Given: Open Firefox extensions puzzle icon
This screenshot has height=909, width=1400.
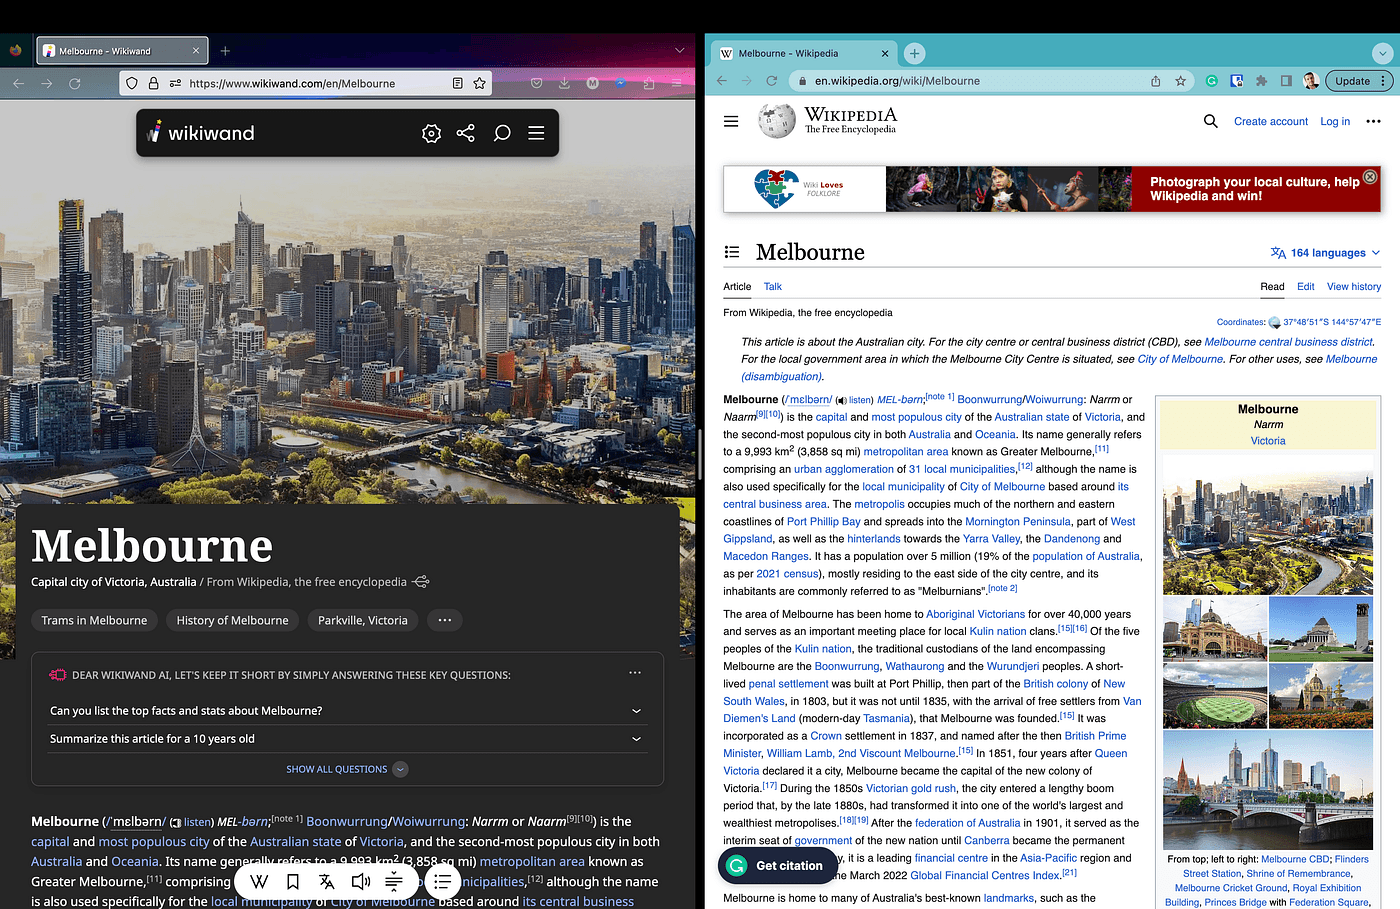Looking at the screenshot, I should (x=648, y=83).
